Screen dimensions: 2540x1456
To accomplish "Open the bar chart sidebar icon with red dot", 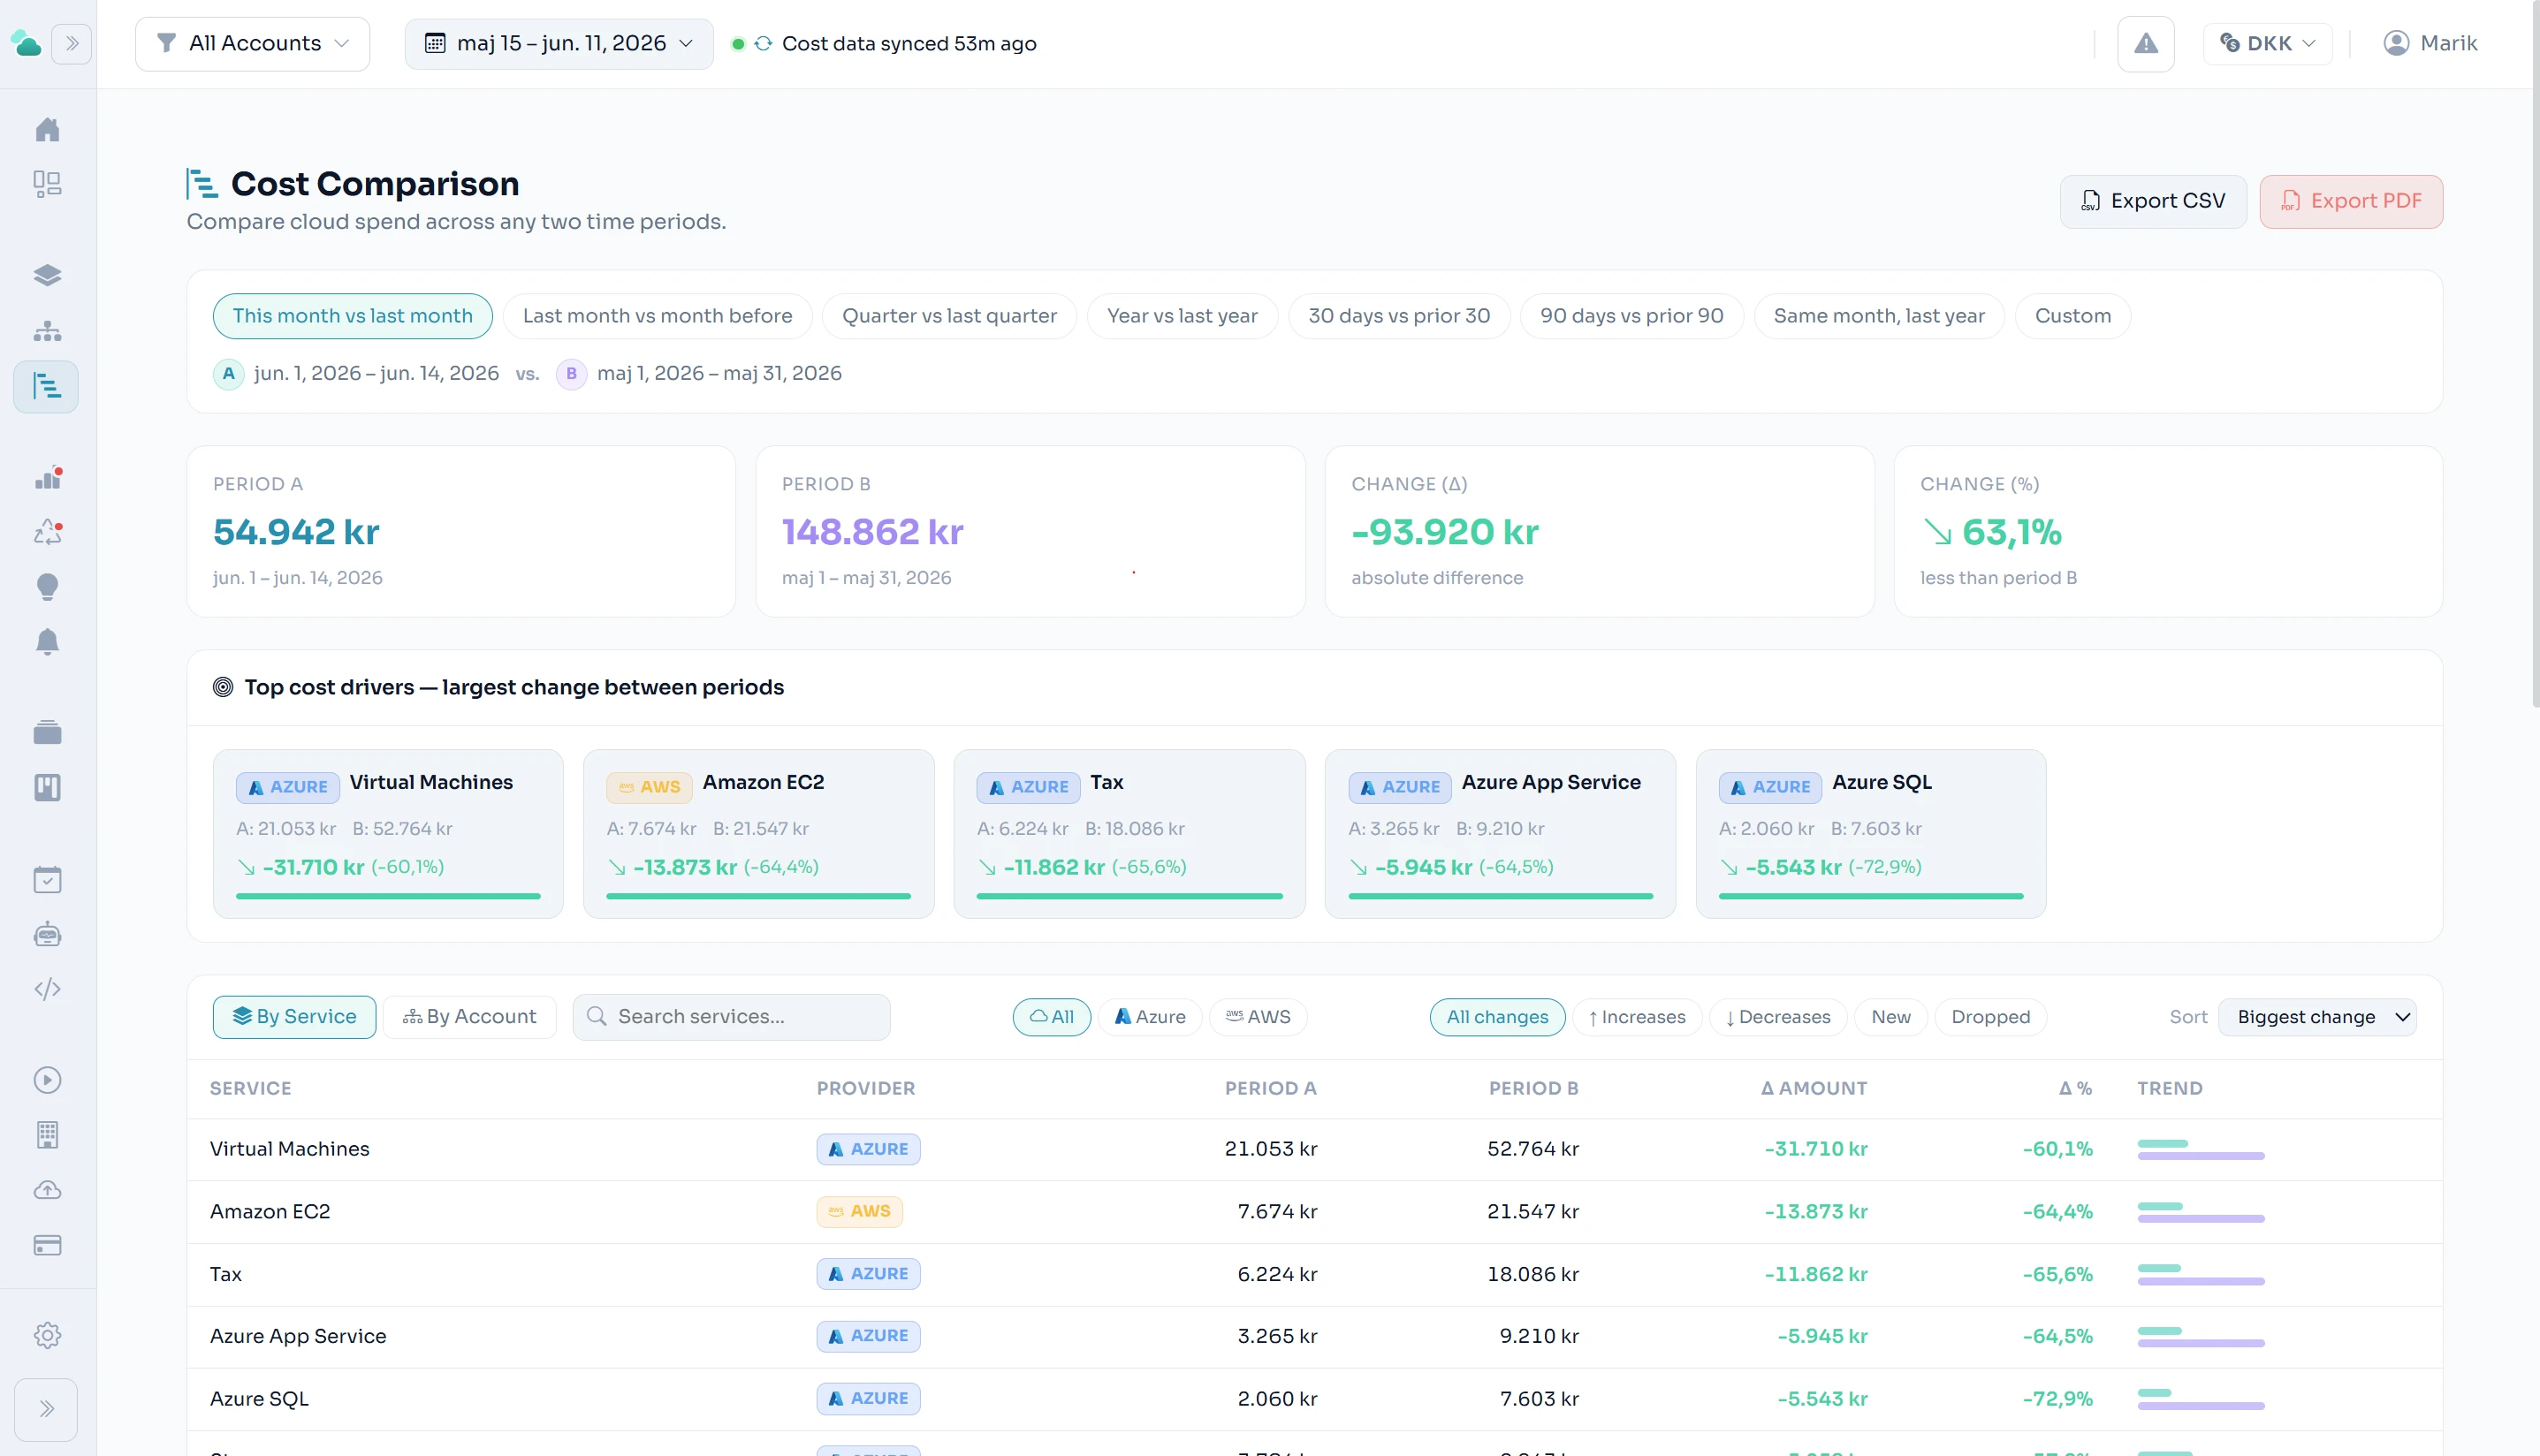I will point(47,478).
